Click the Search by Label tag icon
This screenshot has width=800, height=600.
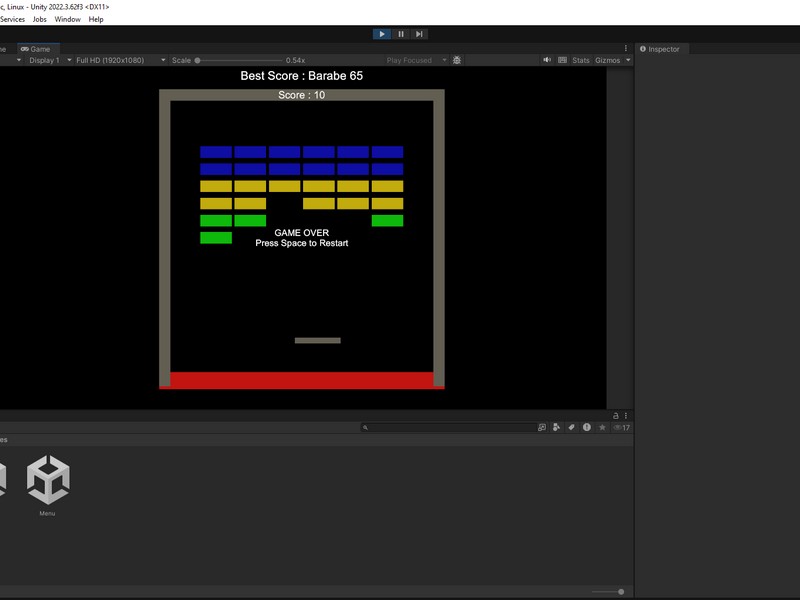[572, 427]
